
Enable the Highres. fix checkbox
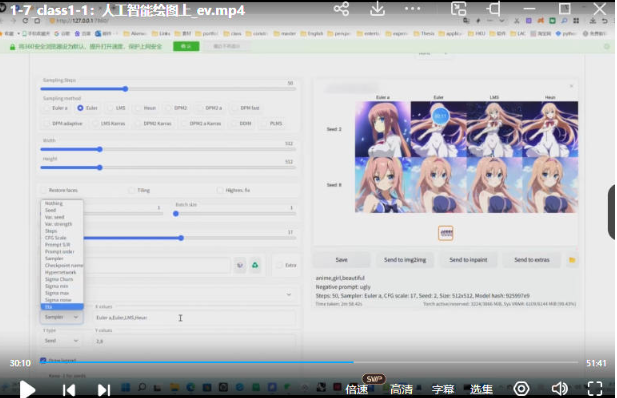coord(220,190)
